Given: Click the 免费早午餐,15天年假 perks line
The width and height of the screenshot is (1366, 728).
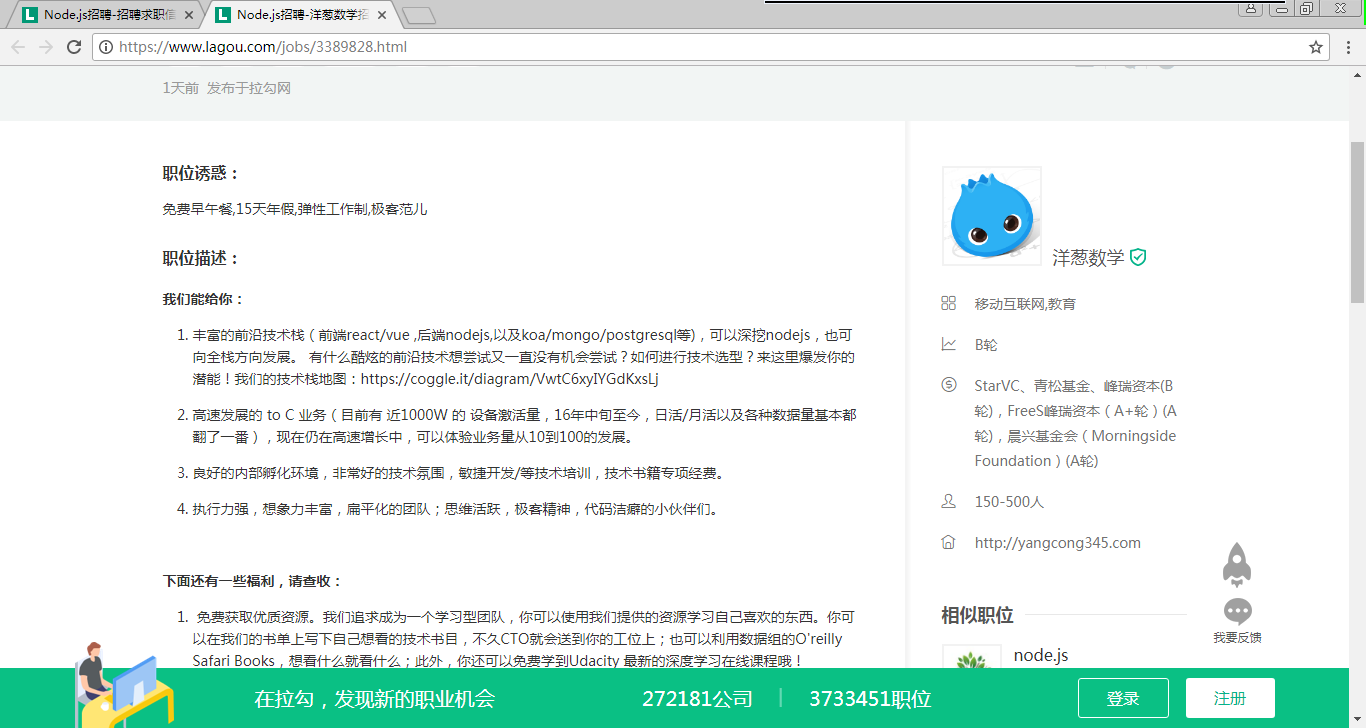Looking at the screenshot, I should [295, 209].
